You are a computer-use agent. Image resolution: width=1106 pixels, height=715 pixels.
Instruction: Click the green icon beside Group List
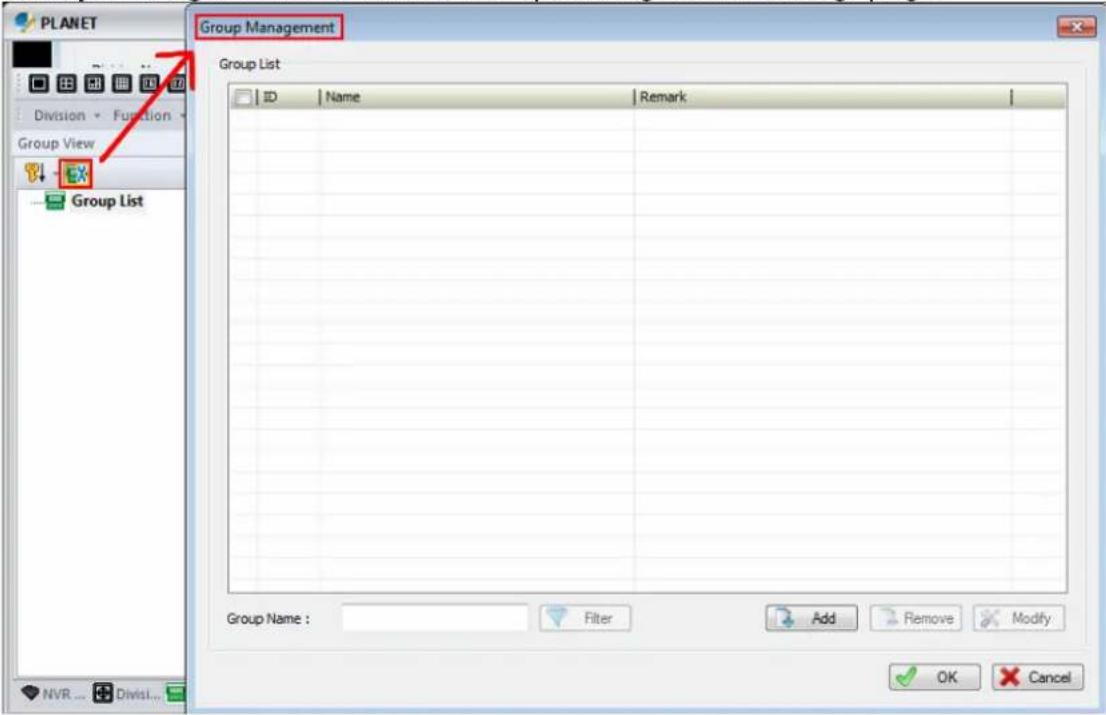pos(55,201)
